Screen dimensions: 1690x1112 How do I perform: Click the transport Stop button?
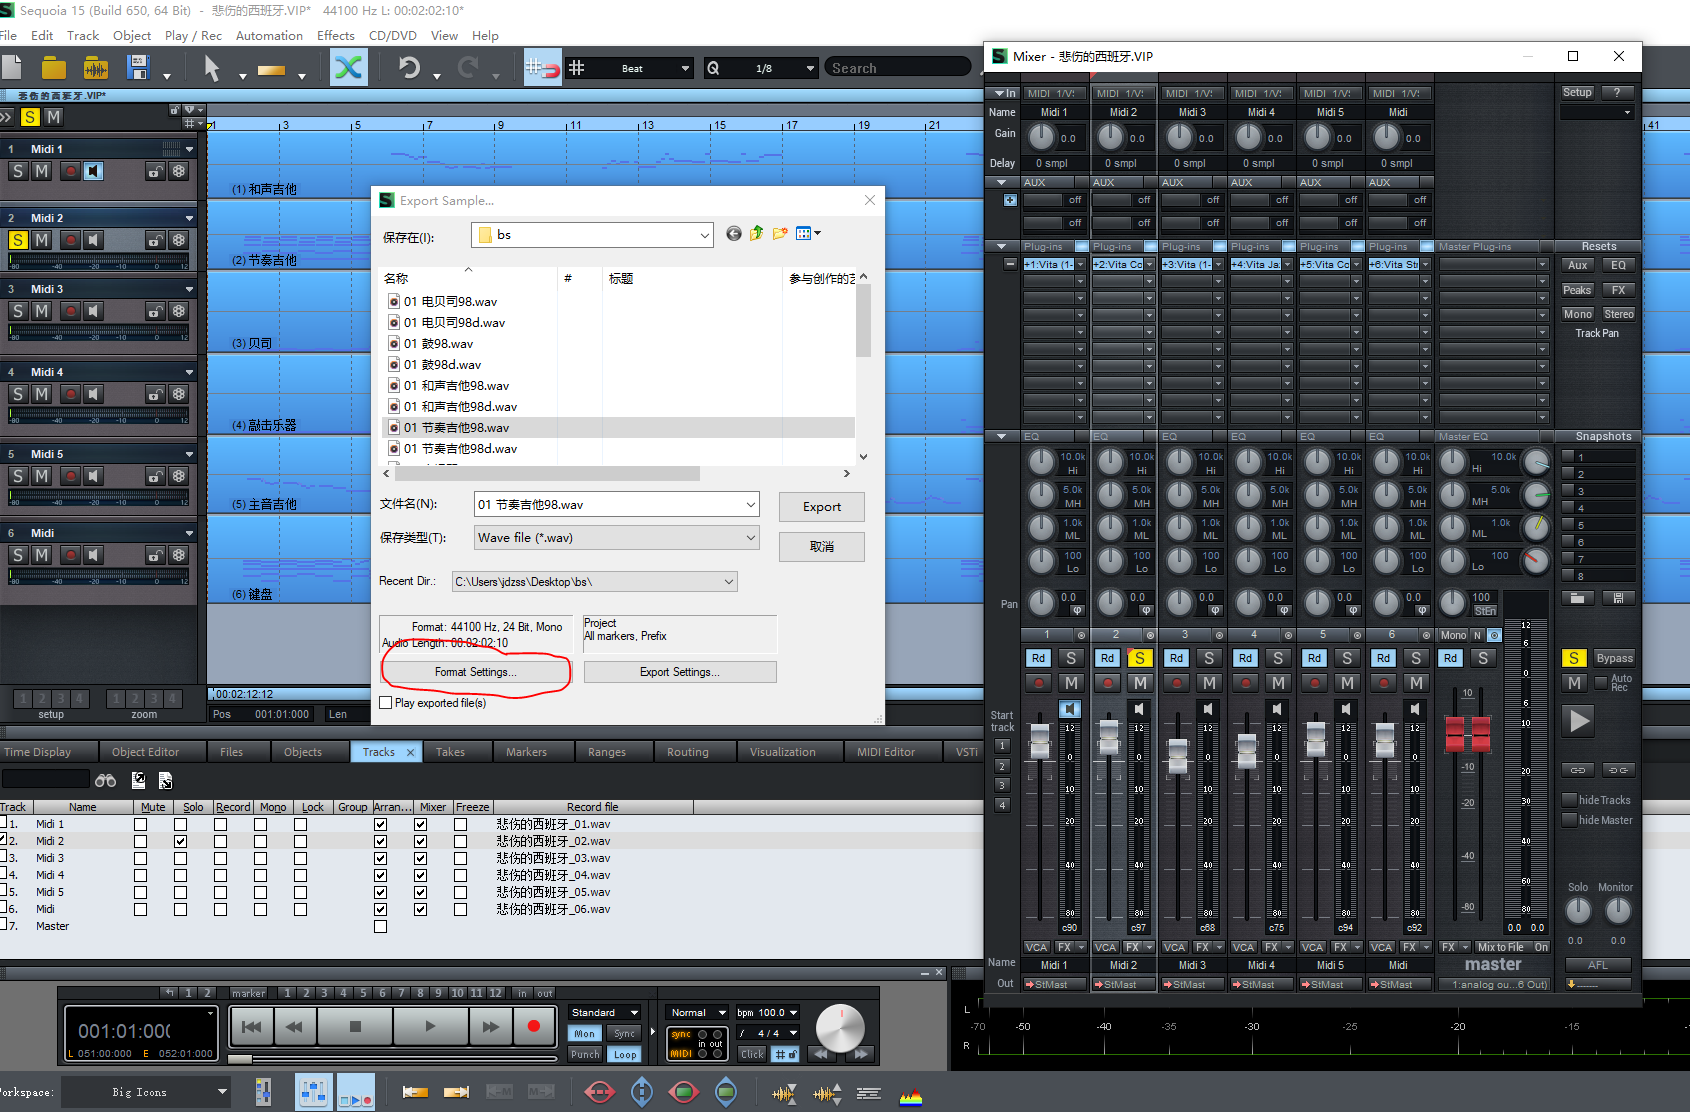point(355,1026)
